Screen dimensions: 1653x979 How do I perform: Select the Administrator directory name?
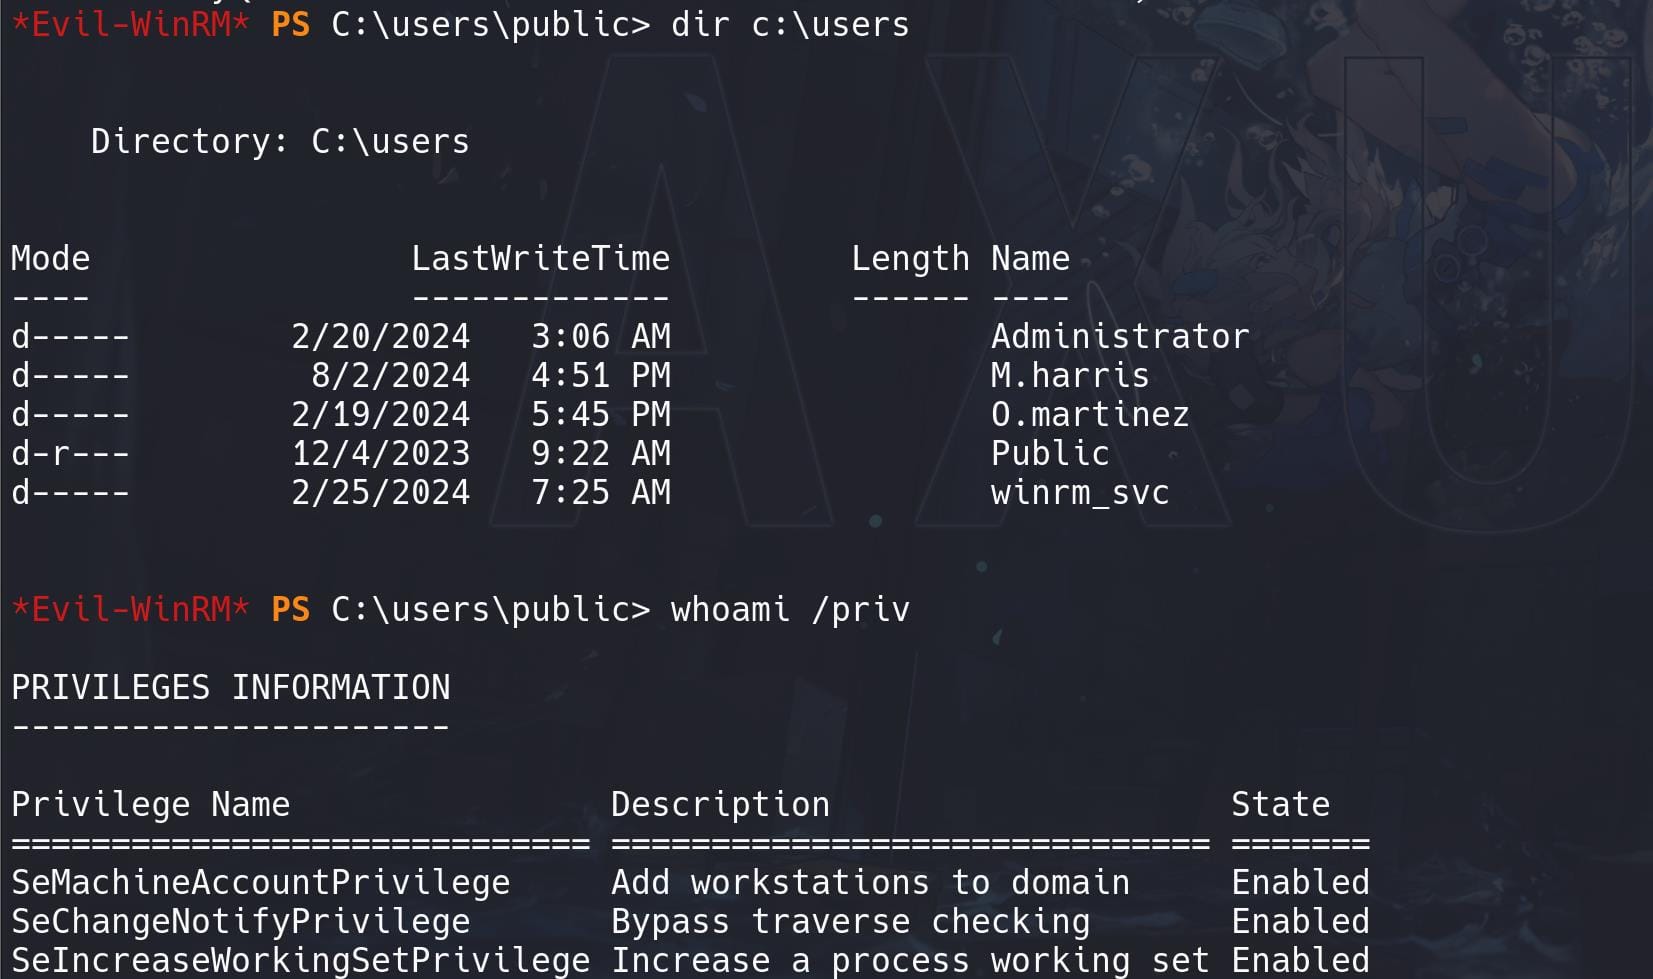tap(1120, 336)
